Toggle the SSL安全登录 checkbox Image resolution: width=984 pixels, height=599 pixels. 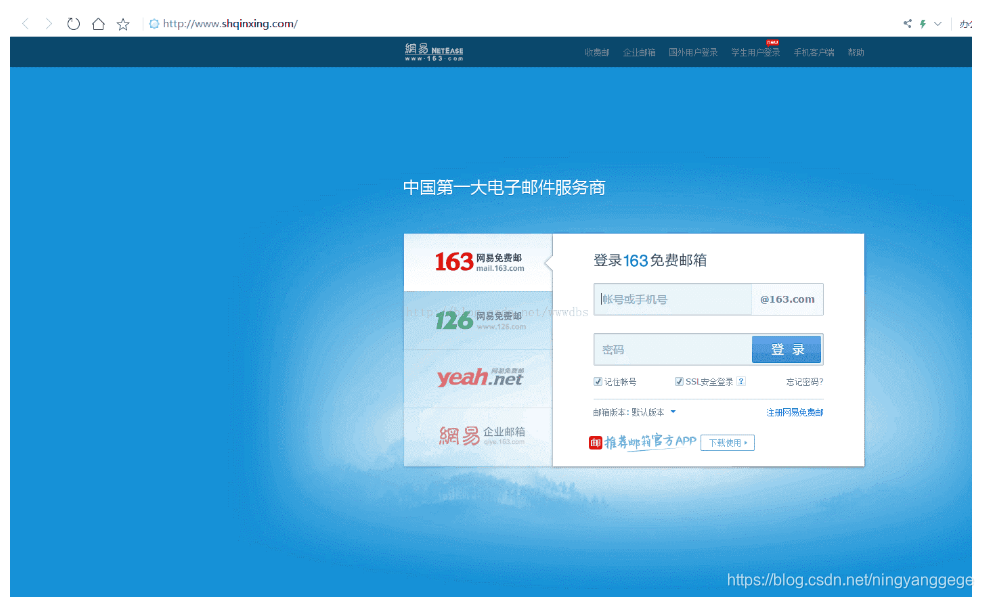pyautogui.click(x=679, y=381)
